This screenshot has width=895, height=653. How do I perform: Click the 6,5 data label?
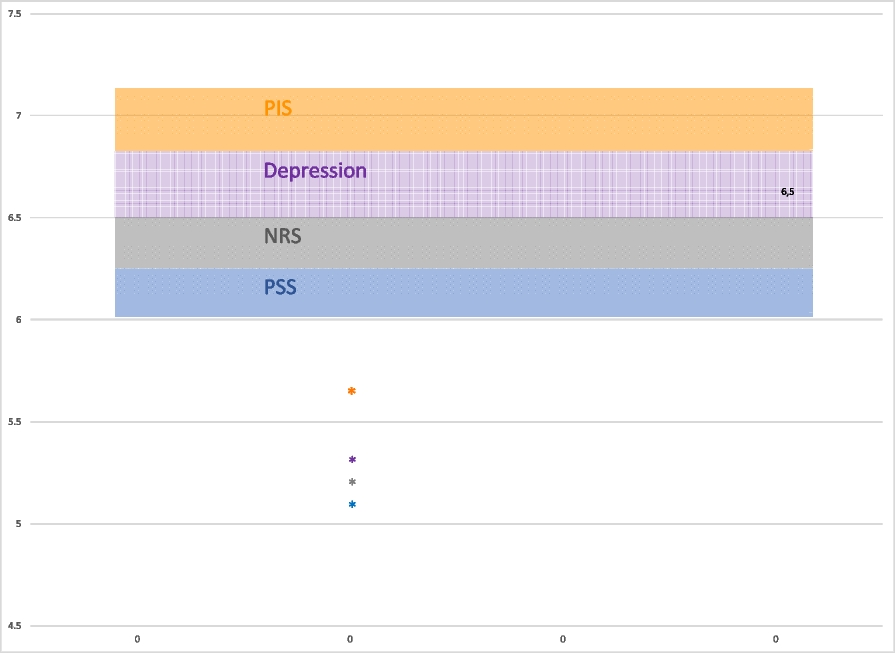pyautogui.click(x=788, y=191)
